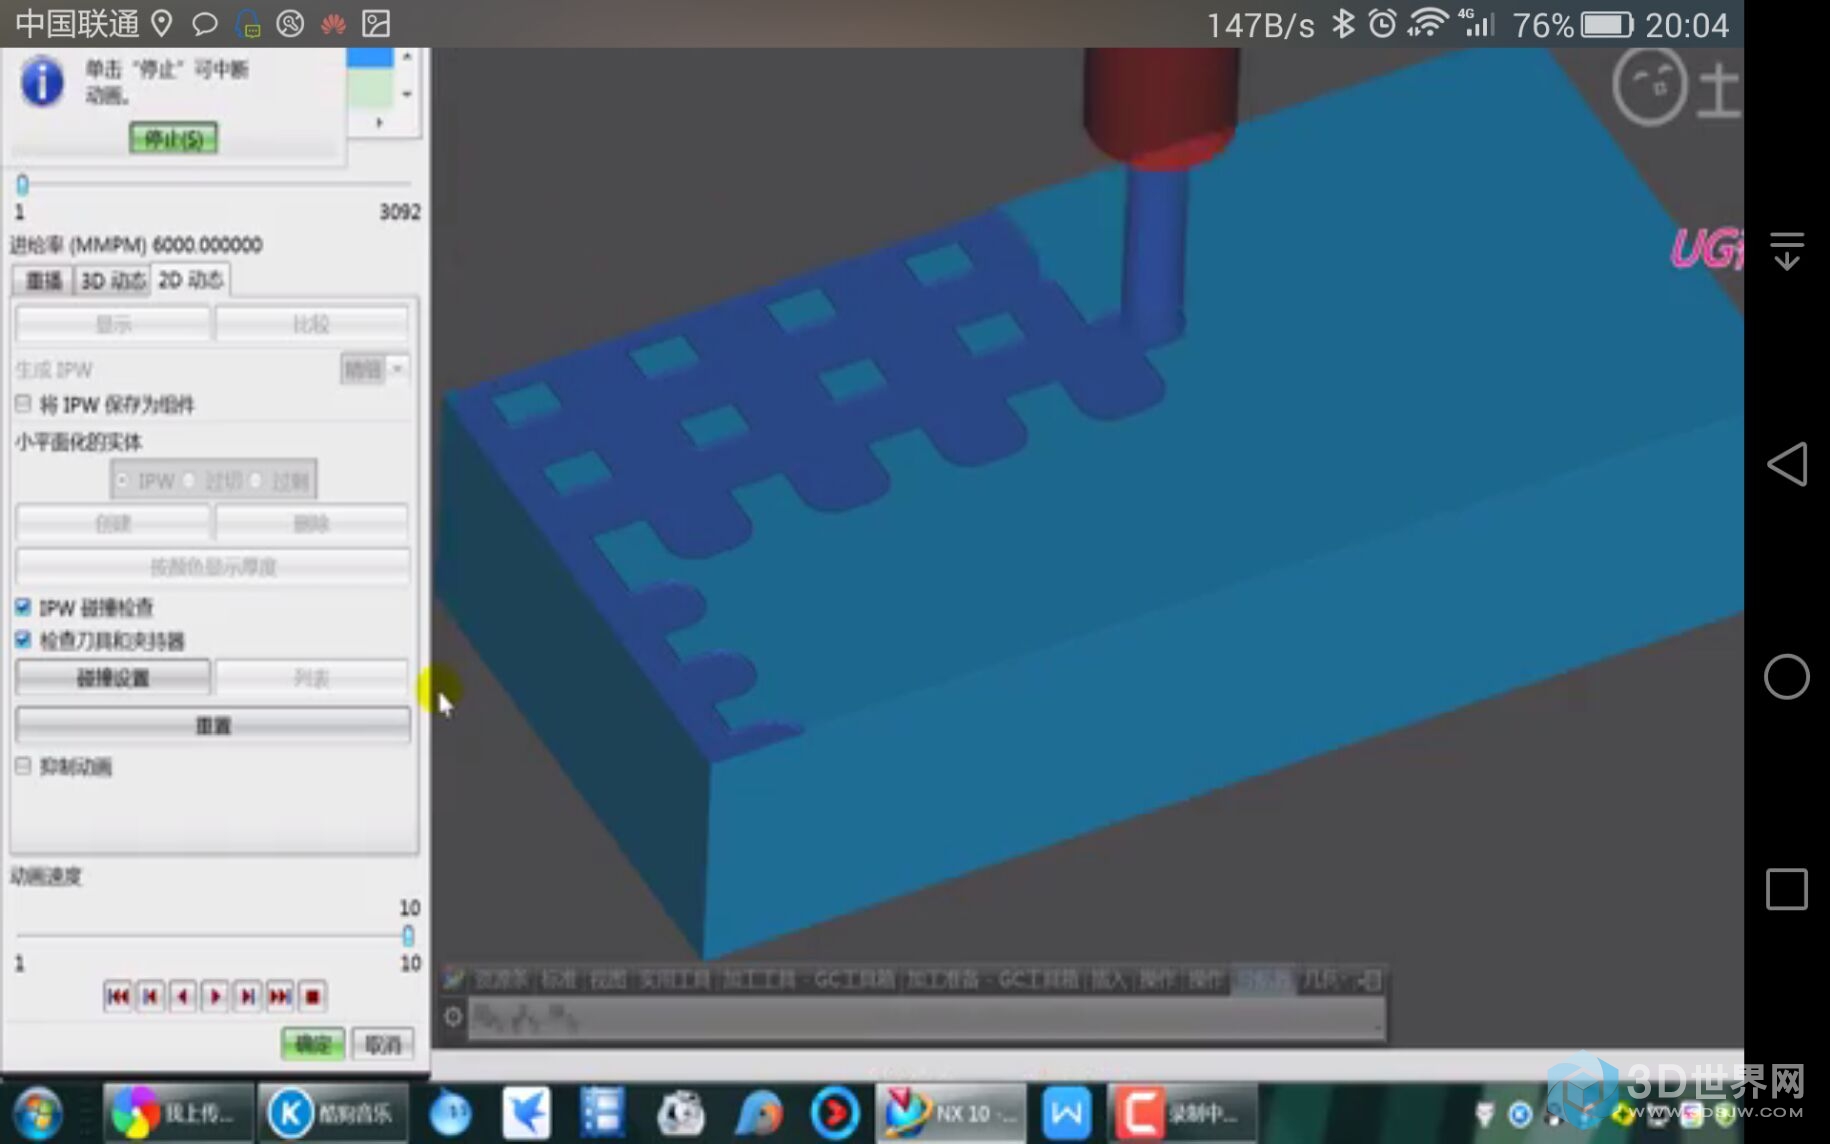The height and width of the screenshot is (1144, 1830).
Task: Click the toolpath progress slider handle
Action: [23, 184]
